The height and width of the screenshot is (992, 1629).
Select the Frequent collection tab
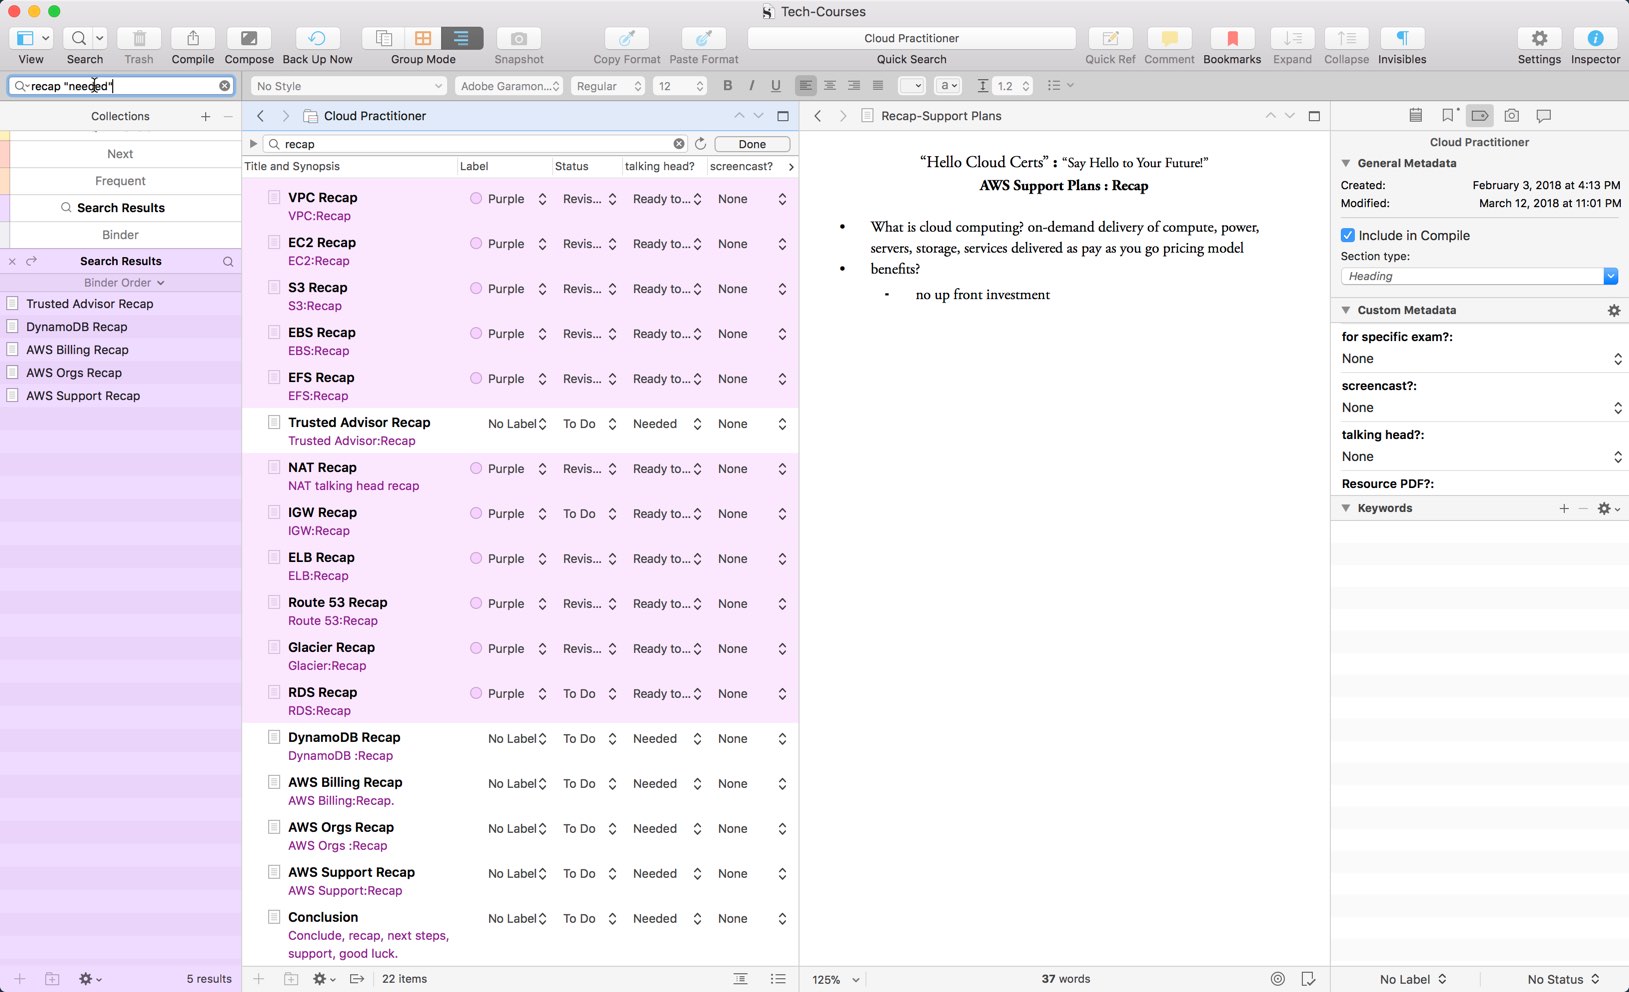click(120, 181)
